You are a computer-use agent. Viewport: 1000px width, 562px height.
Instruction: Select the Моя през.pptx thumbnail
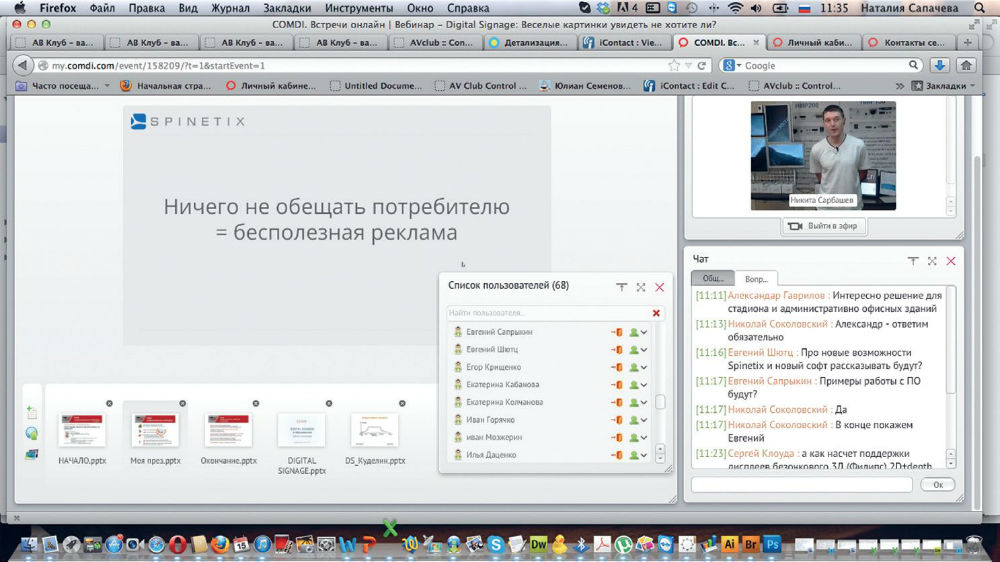(155, 431)
